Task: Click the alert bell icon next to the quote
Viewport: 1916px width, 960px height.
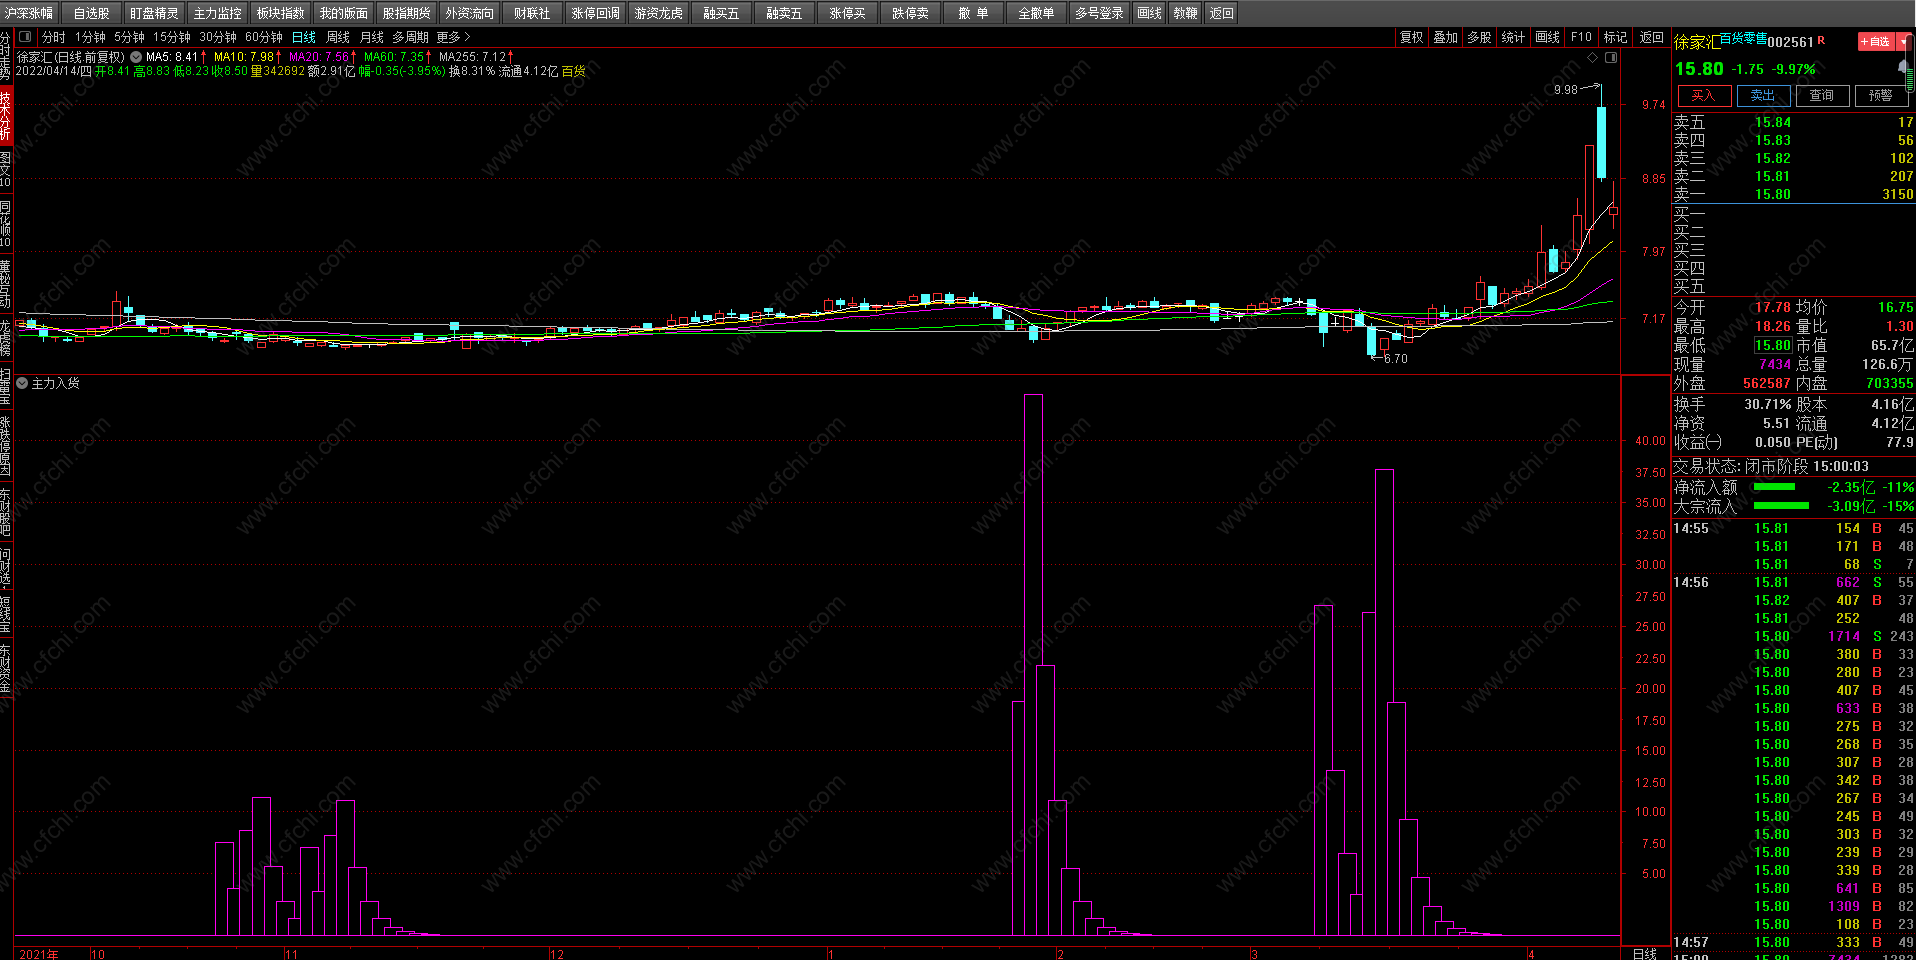Action: pos(1902,68)
